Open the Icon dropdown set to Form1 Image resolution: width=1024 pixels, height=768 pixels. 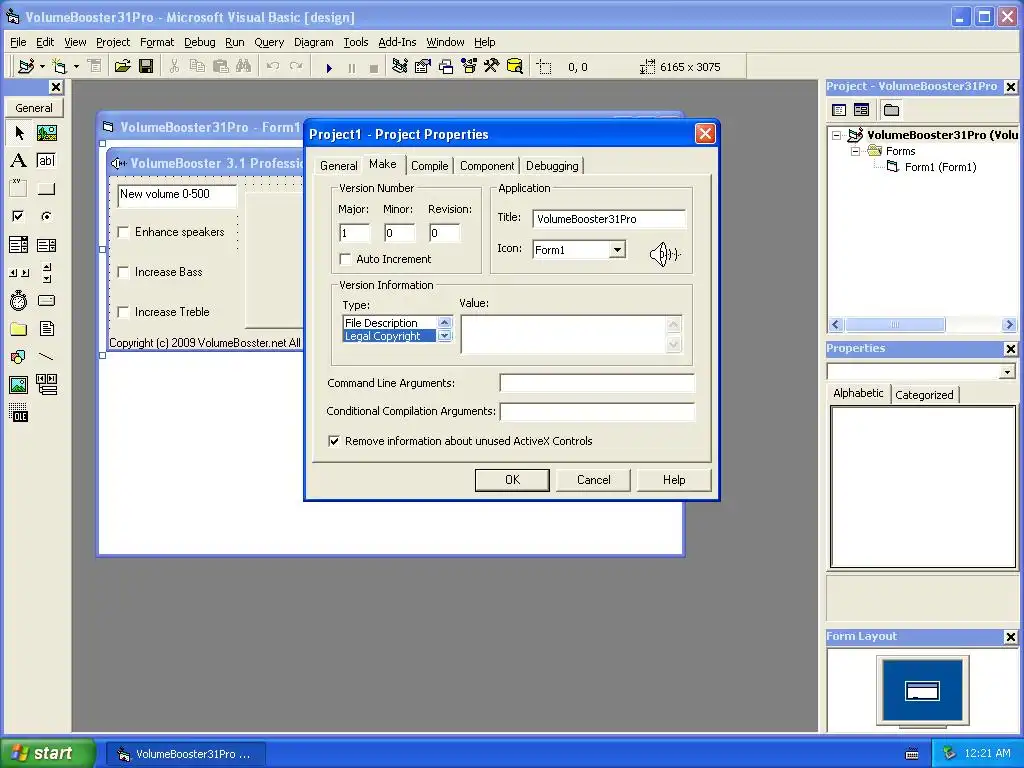point(616,249)
